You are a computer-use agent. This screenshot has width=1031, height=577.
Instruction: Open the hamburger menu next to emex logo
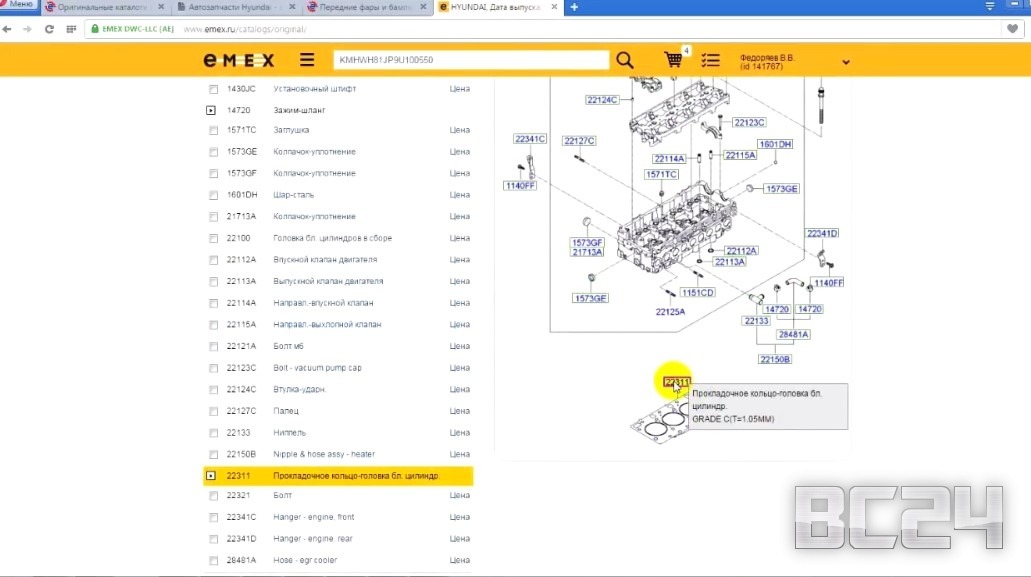(306, 60)
